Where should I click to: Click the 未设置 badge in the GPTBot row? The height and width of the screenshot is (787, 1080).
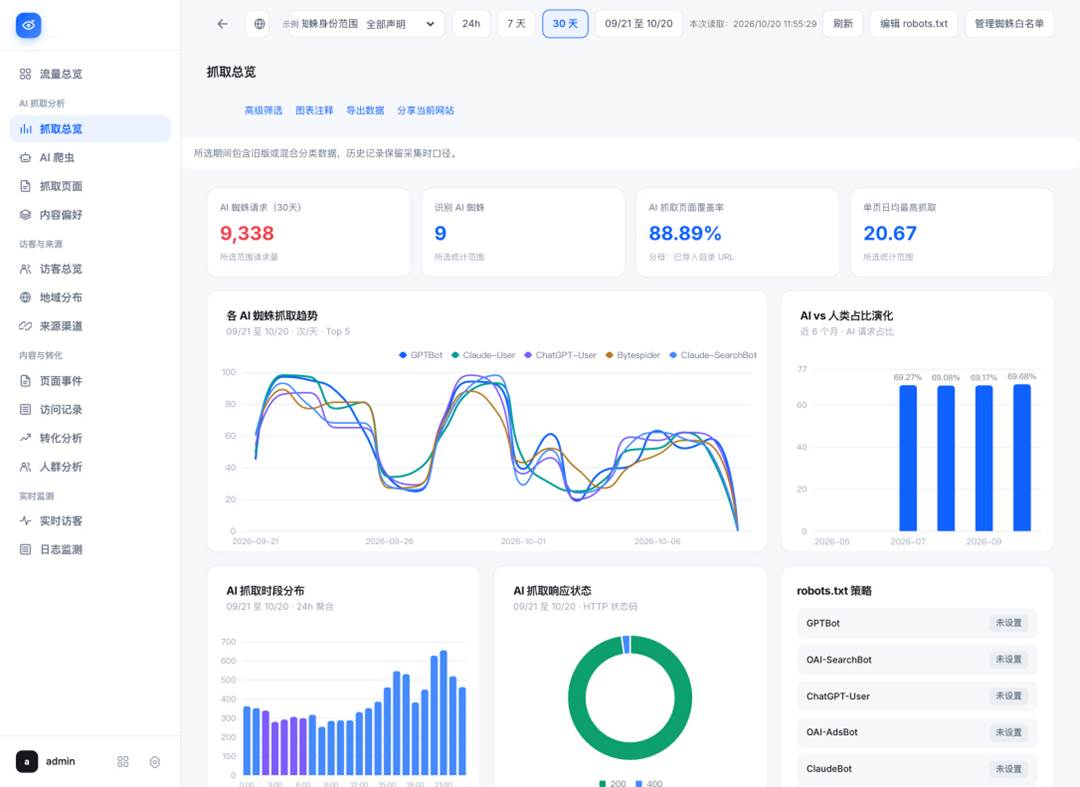(1008, 623)
